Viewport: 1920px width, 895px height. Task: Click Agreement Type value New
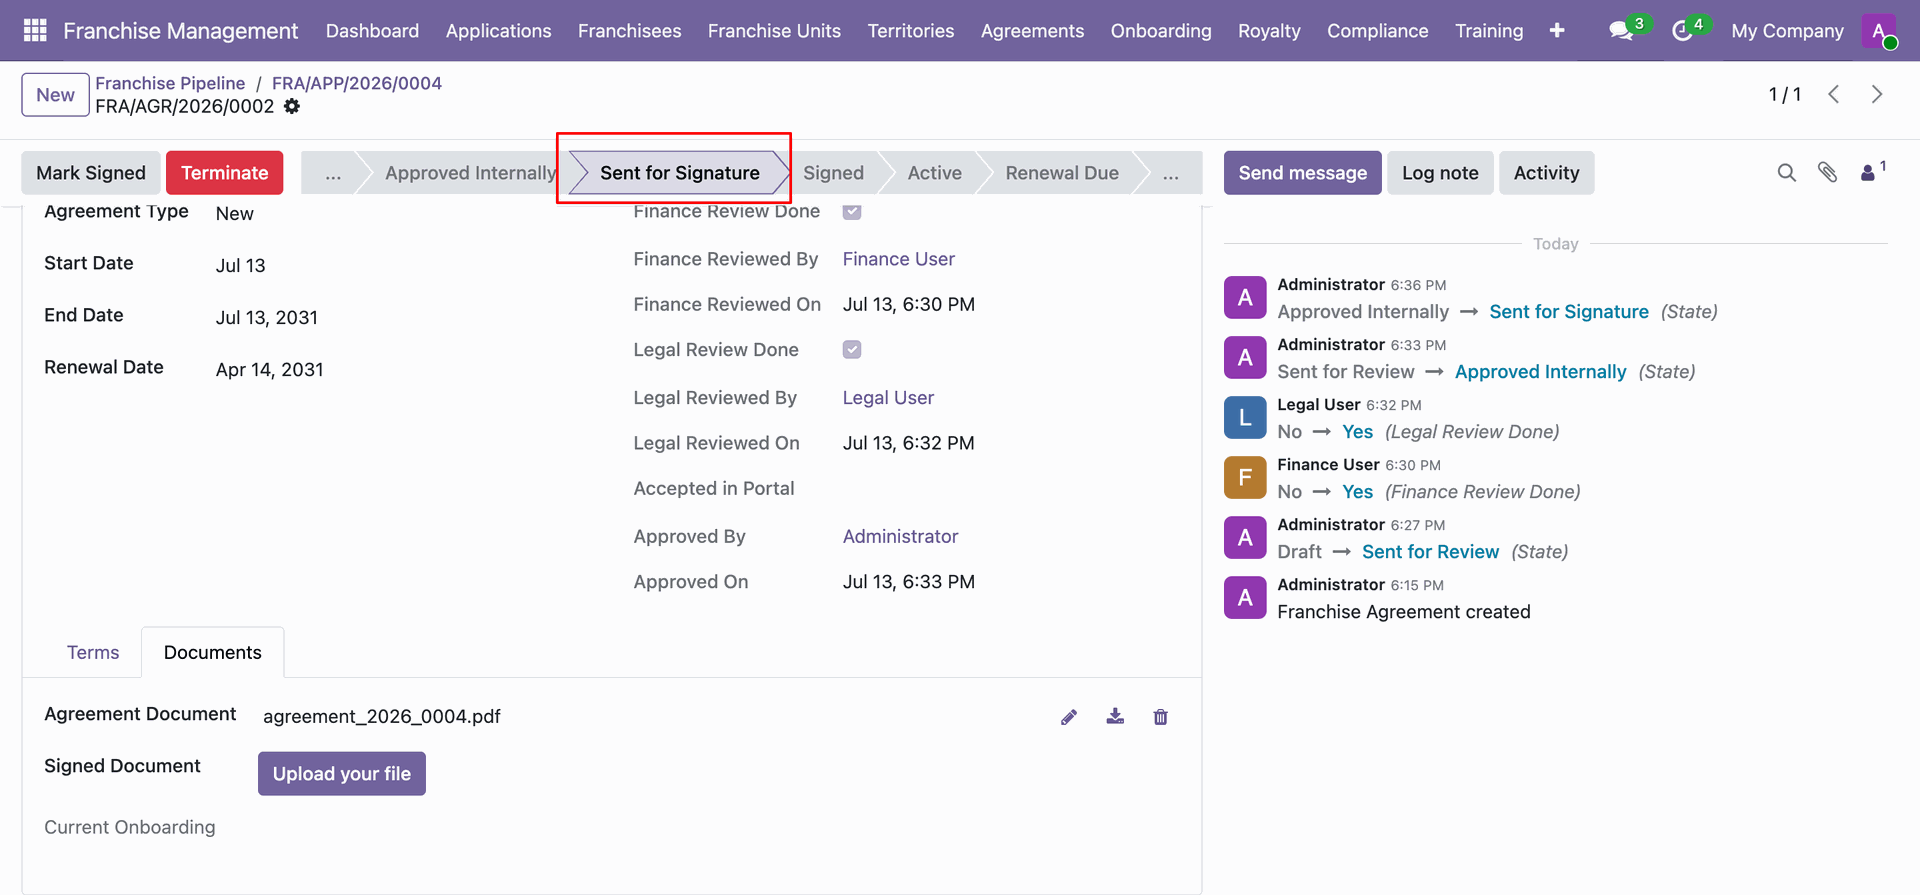(235, 214)
